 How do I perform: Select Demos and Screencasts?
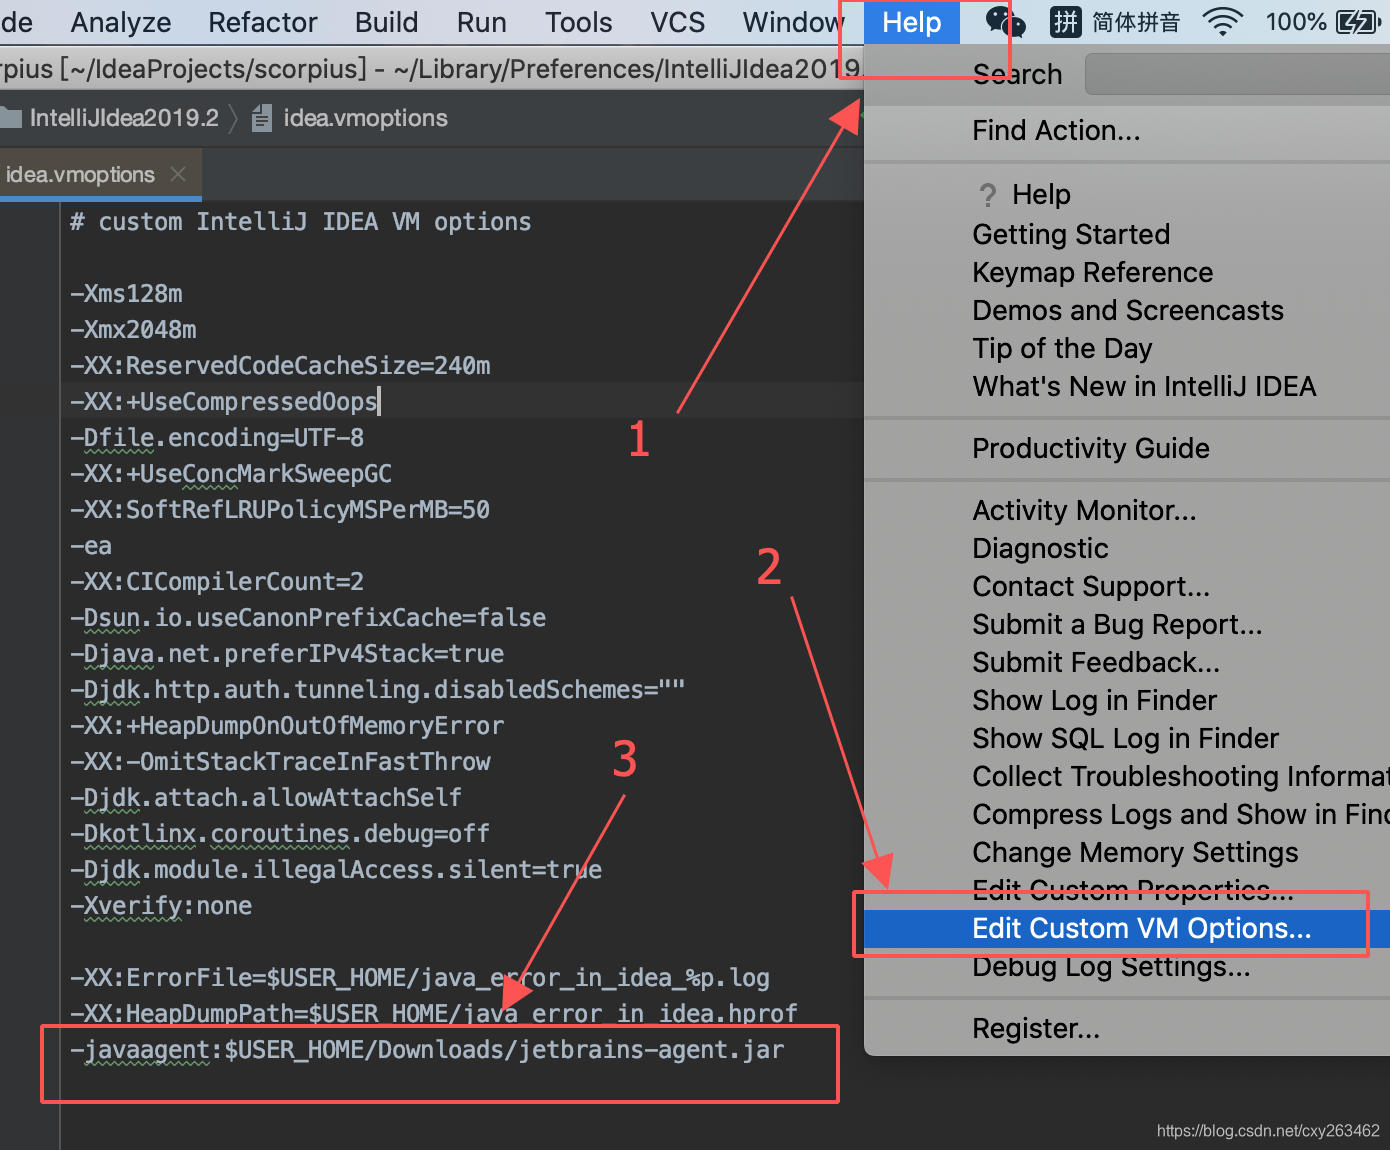tap(1127, 310)
